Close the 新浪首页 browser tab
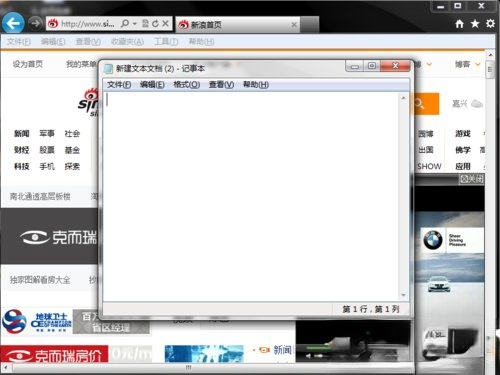The width and height of the screenshot is (500, 375). pyautogui.click(x=294, y=25)
